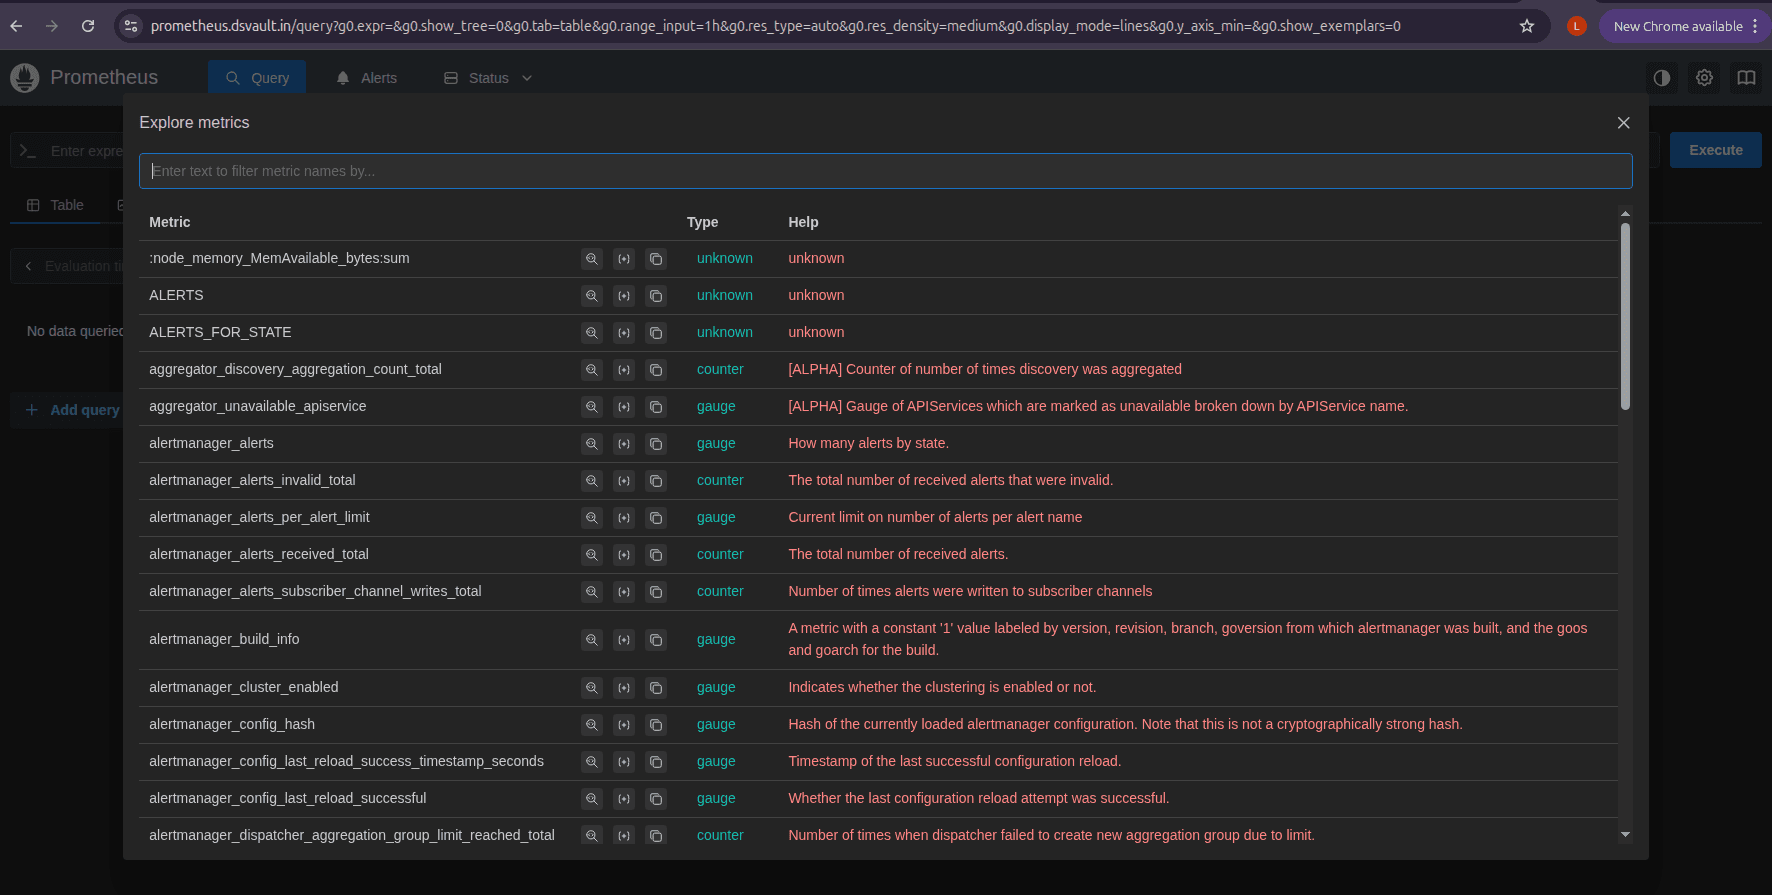The width and height of the screenshot is (1772, 895).
Task: Open the Query tab
Action: pyautogui.click(x=257, y=78)
